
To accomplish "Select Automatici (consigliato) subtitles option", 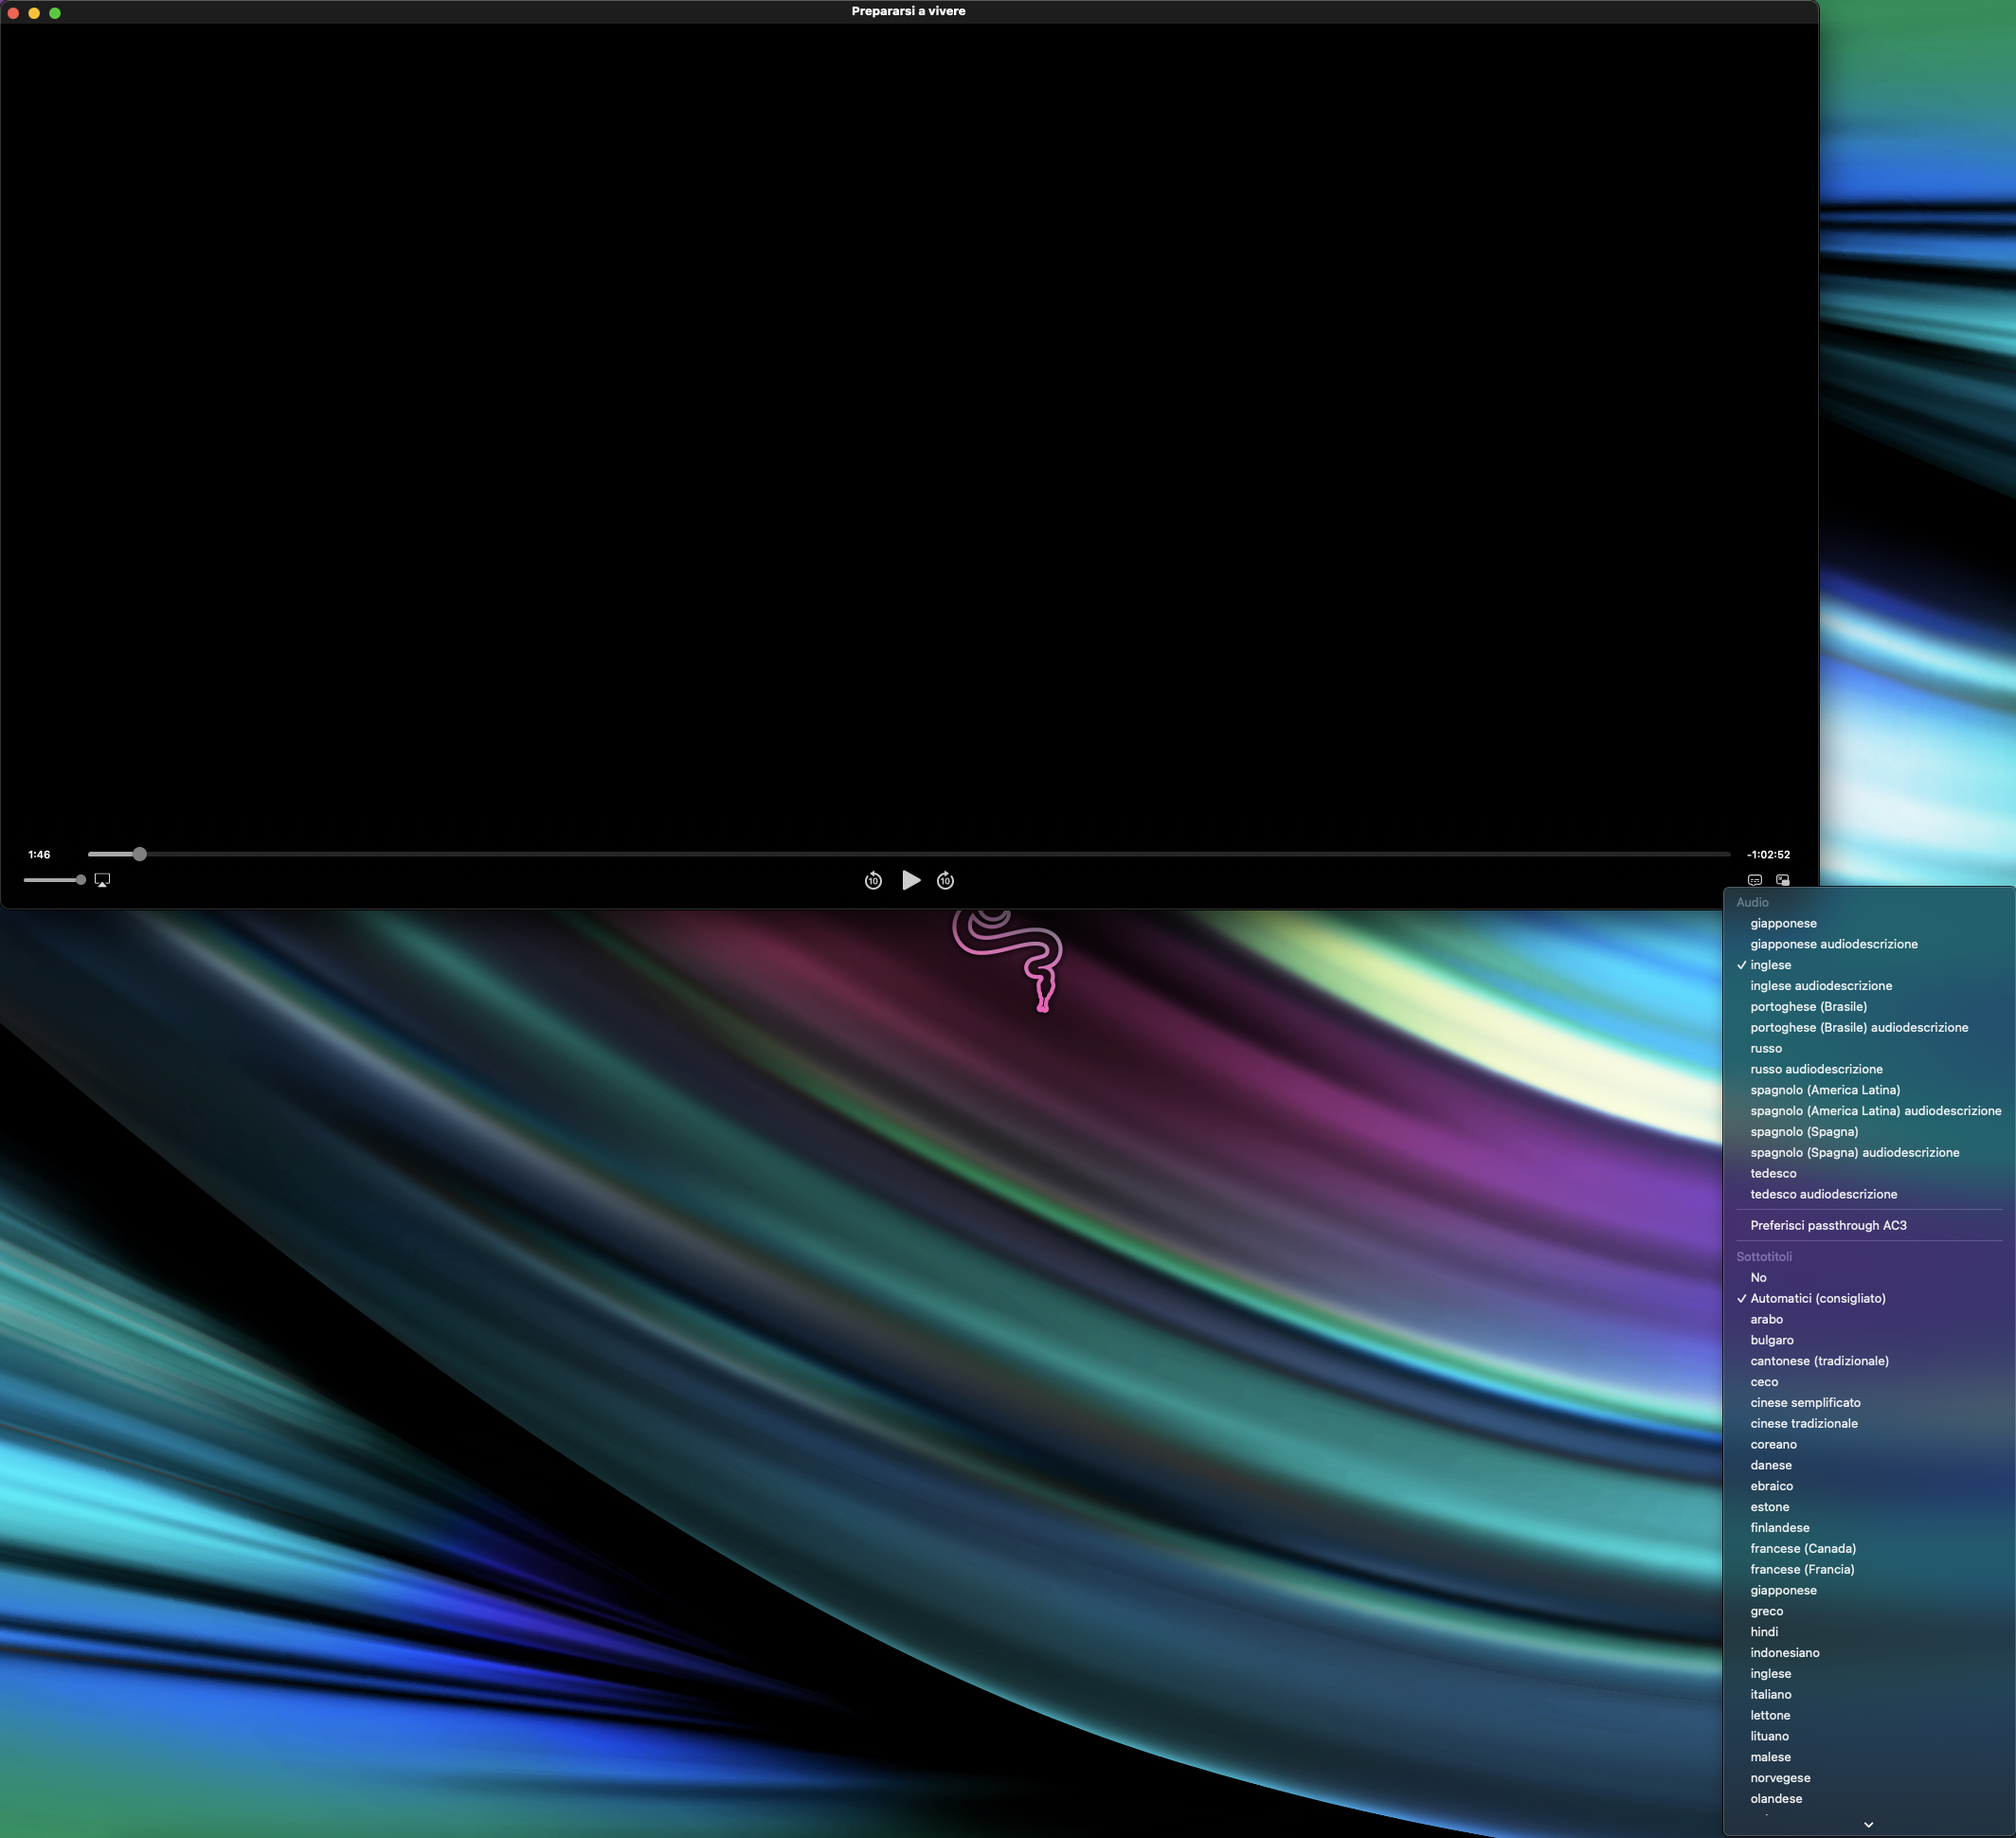I will point(1817,1298).
